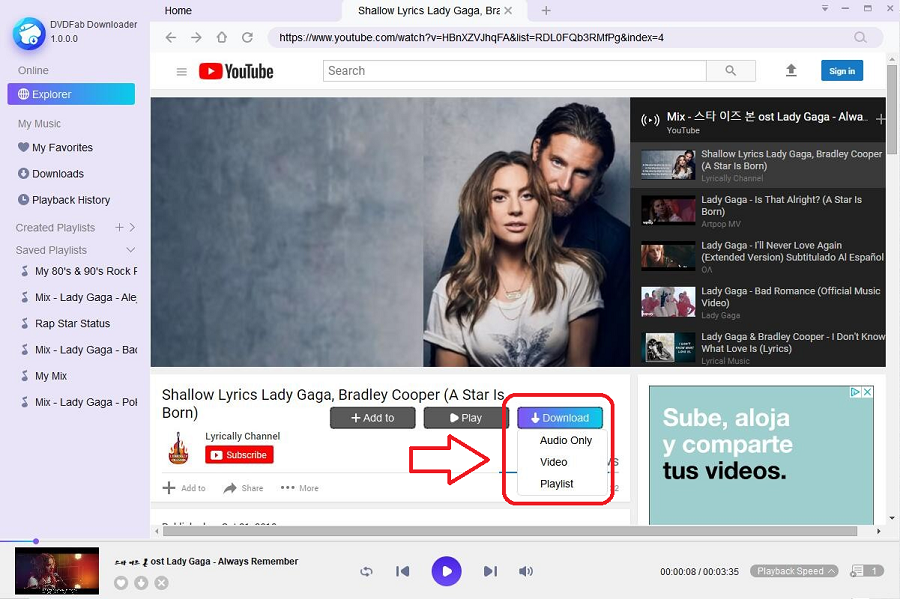Image resolution: width=900 pixels, height=599 pixels.
Task: Click the volume speaker icon in player
Action: 526,571
